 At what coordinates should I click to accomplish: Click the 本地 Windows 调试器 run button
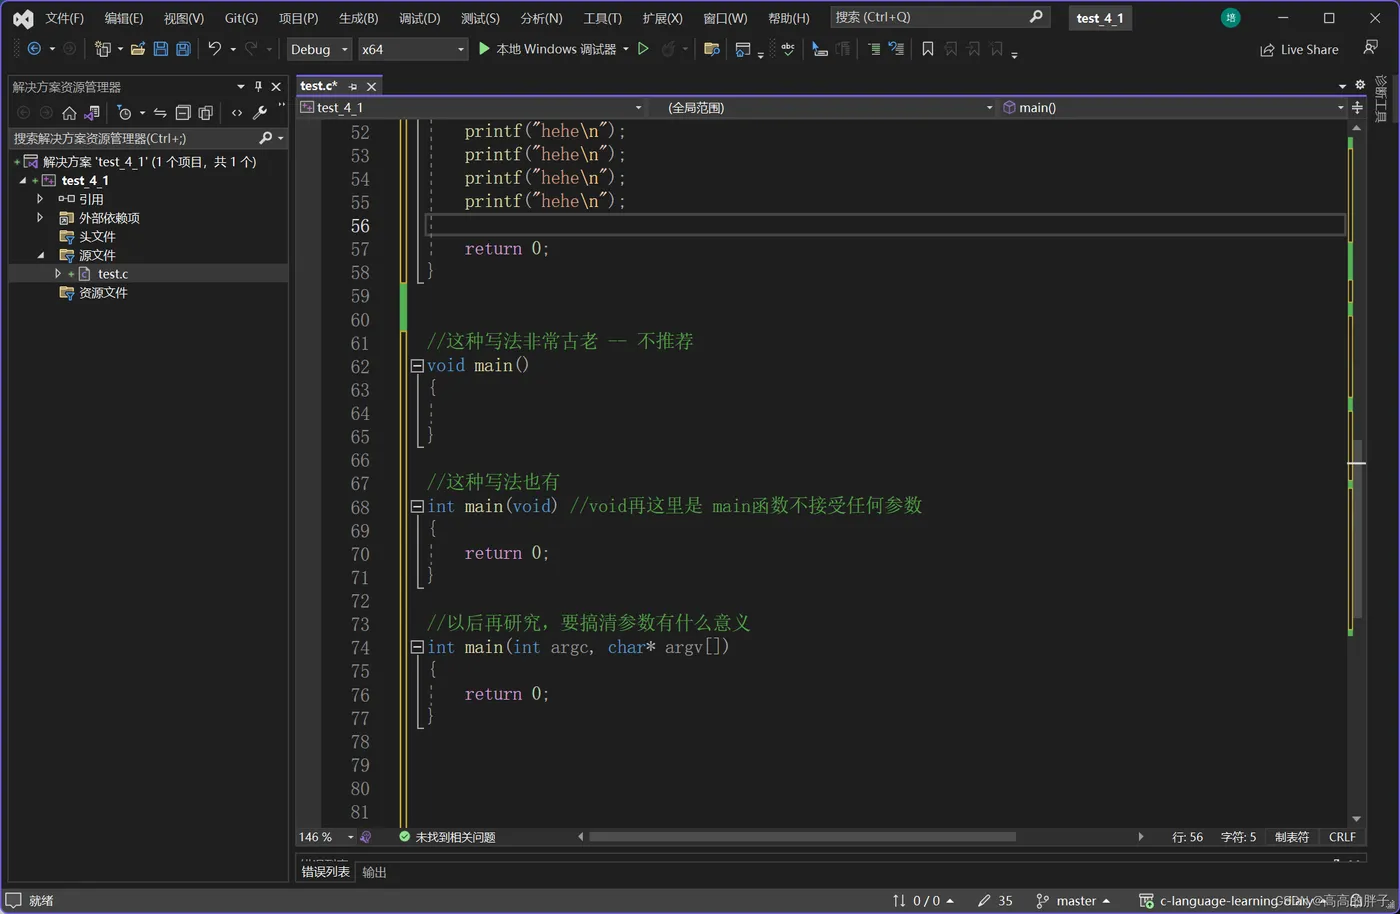pyautogui.click(x=547, y=49)
